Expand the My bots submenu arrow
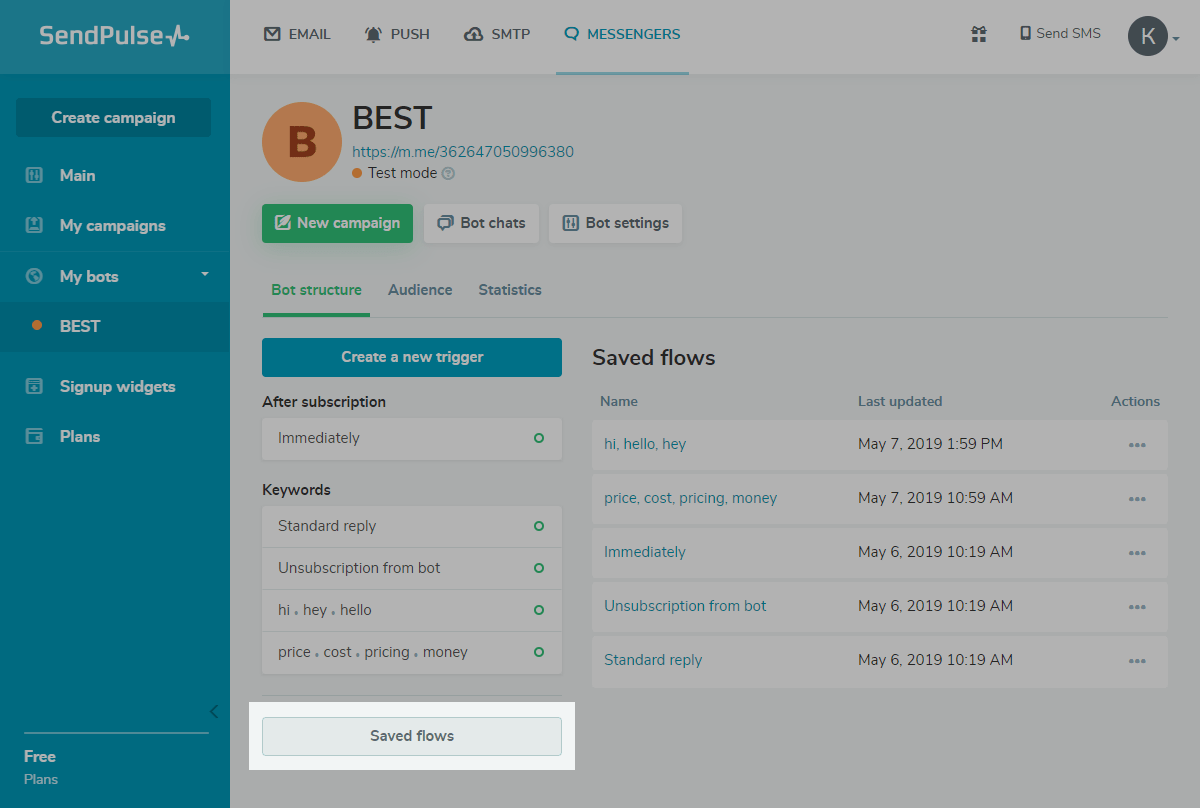The image size is (1200, 808). click(x=205, y=274)
